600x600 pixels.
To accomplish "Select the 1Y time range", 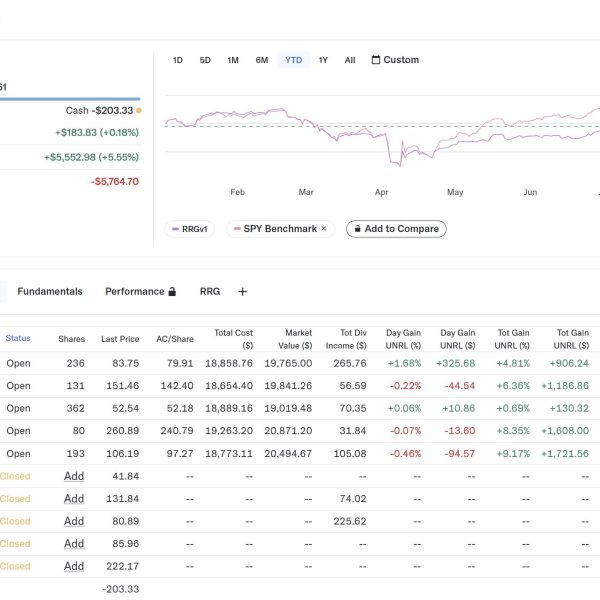I will pyautogui.click(x=323, y=60).
